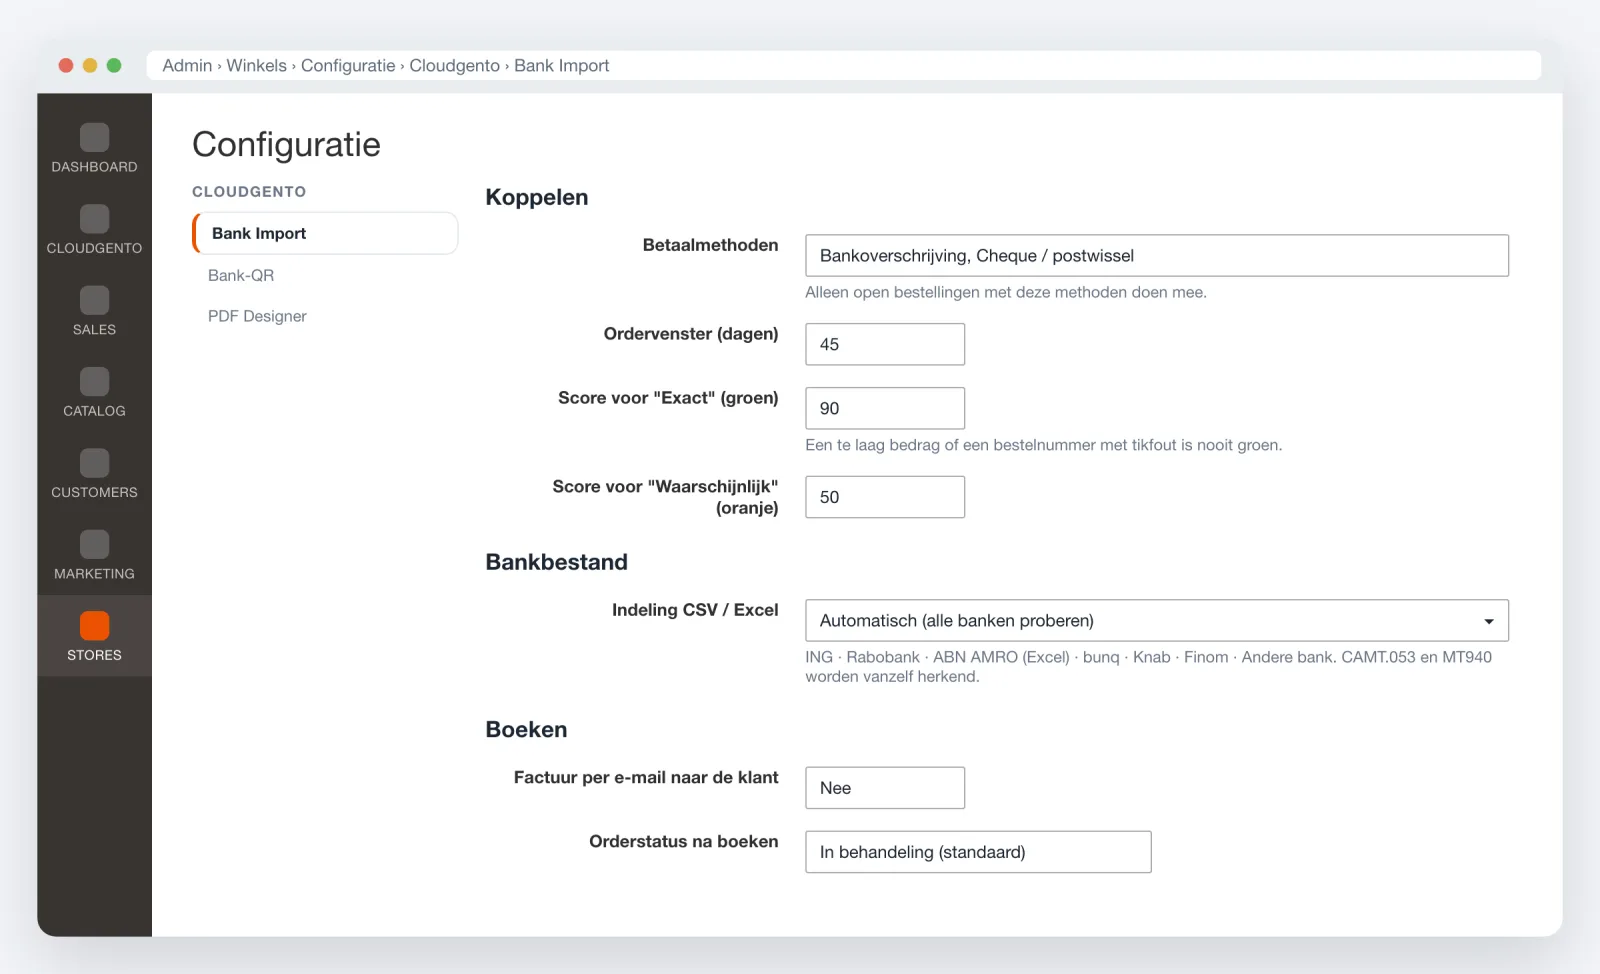Viewport: 1600px width, 974px height.
Task: Open the Marketing sidebar icon
Action: pyautogui.click(x=94, y=545)
